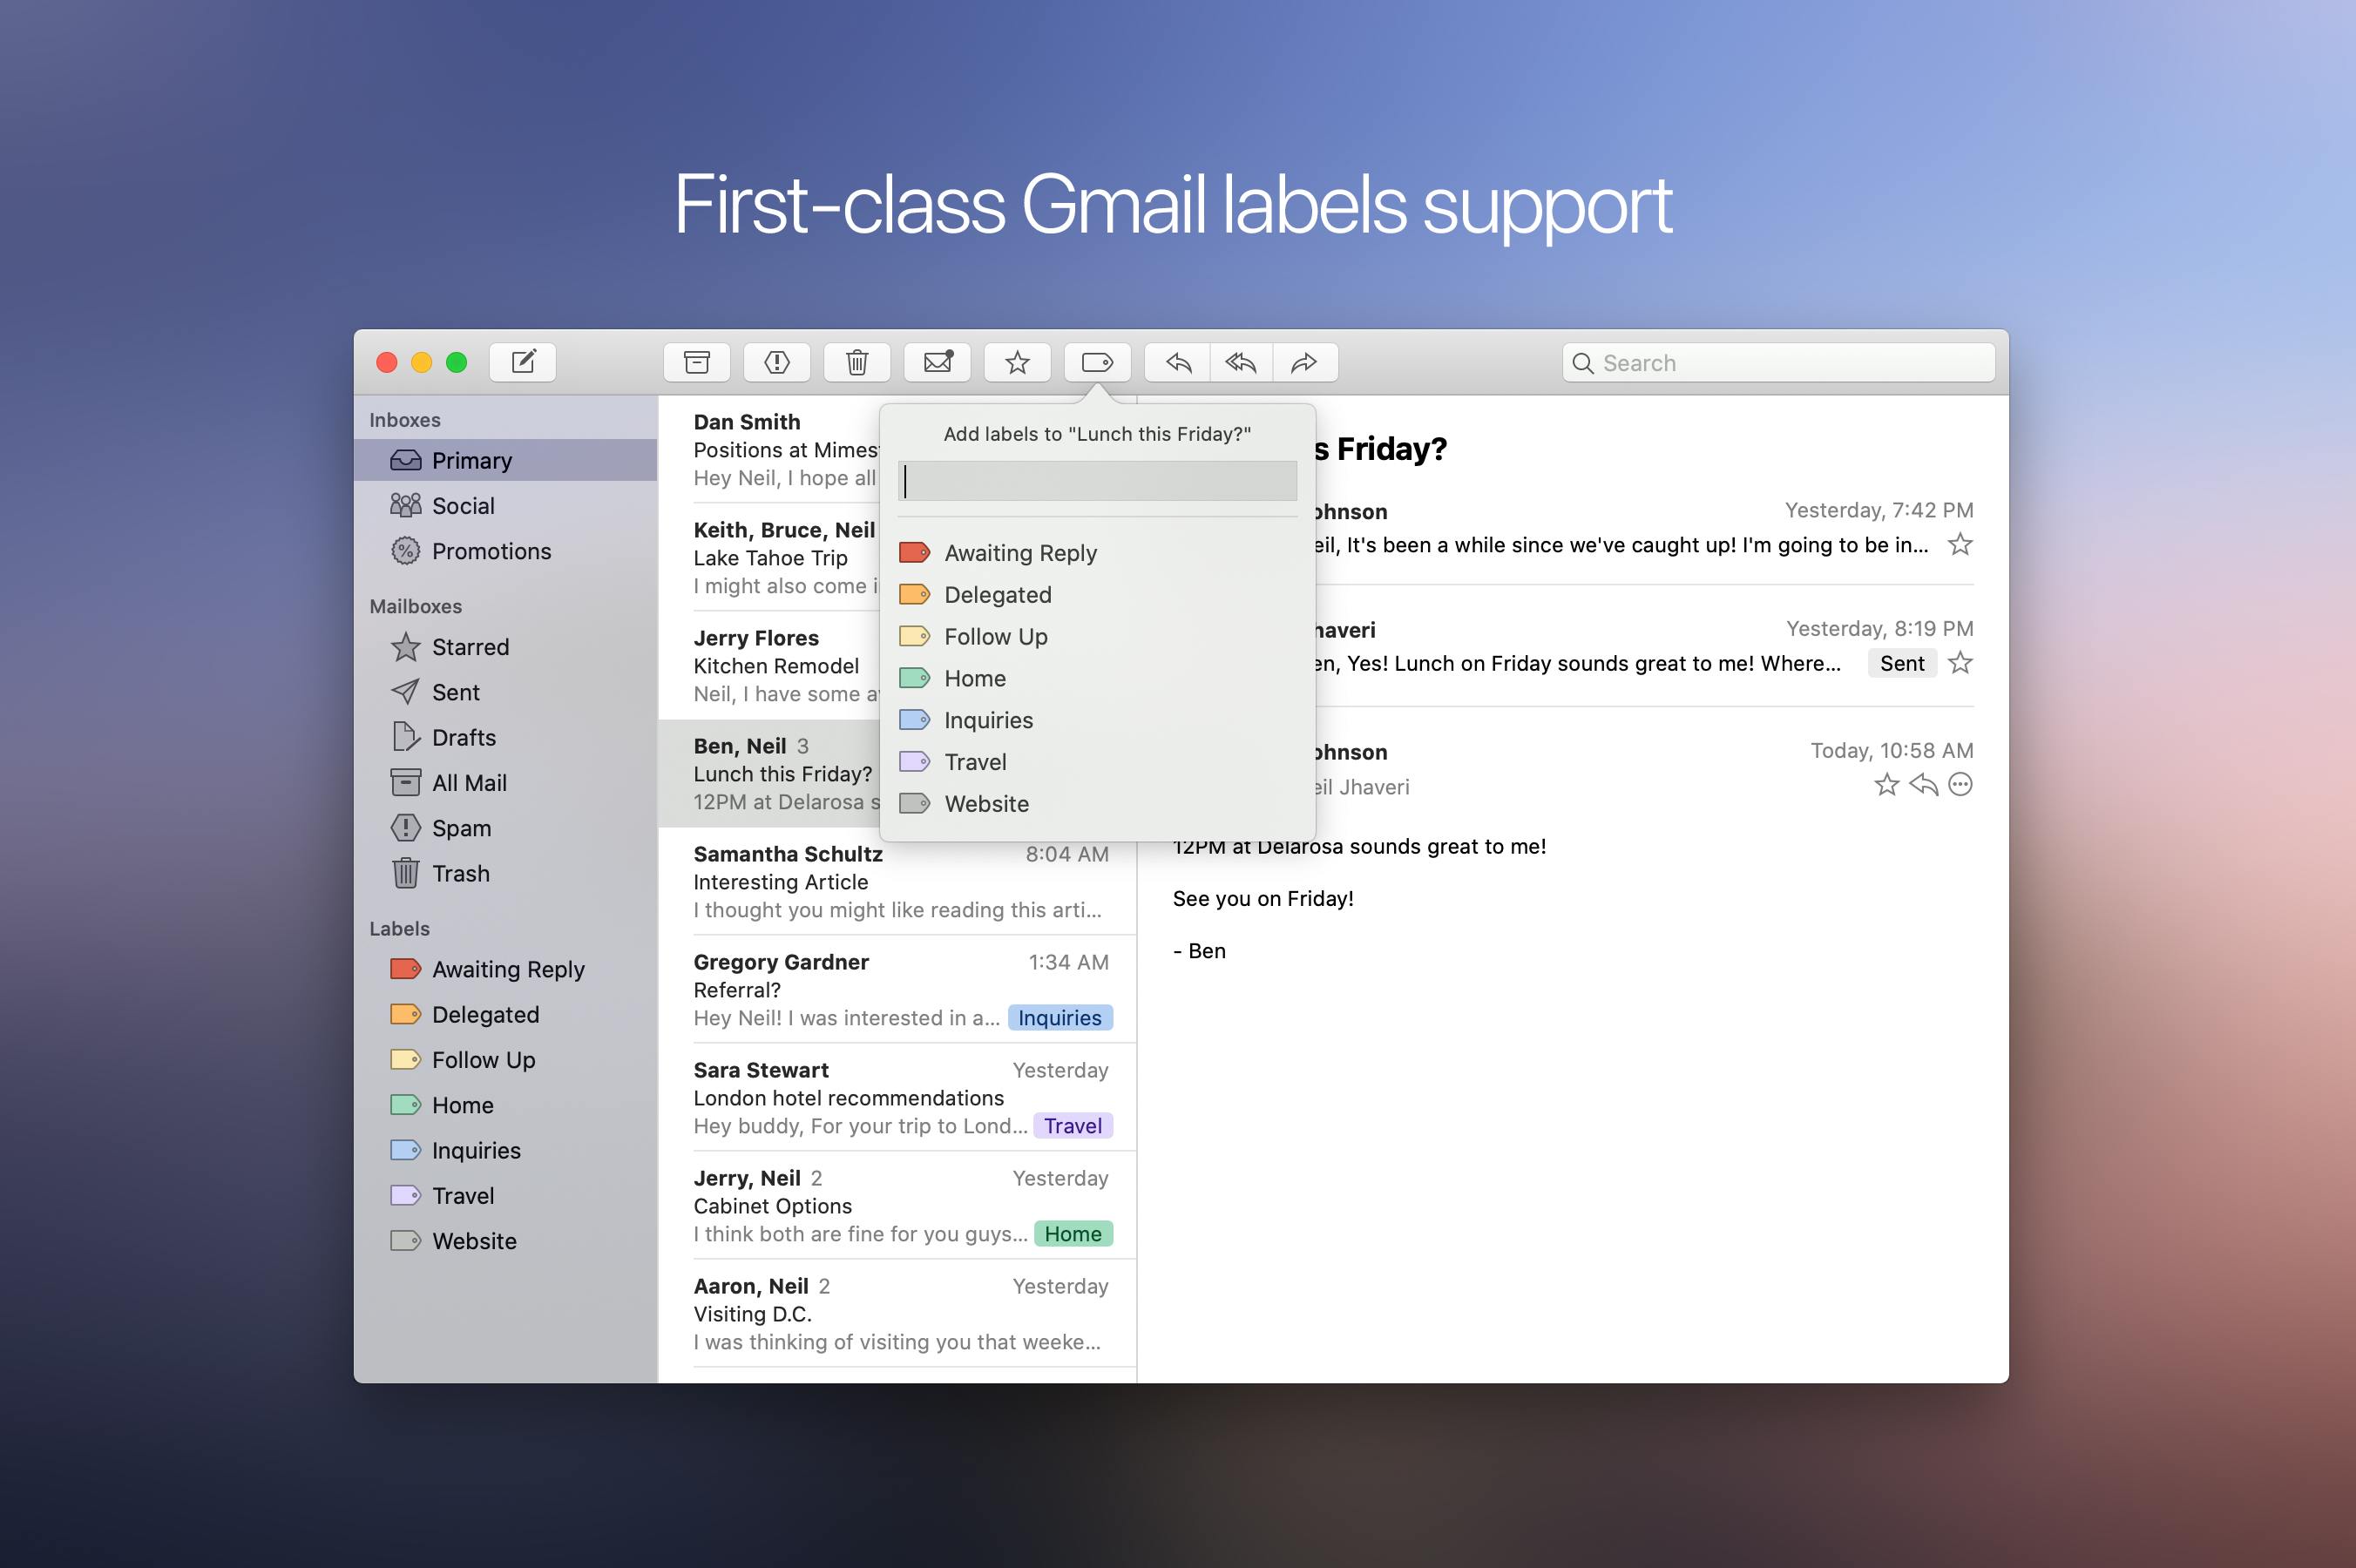Open Sara Stewart's London hotel recommendations email
The width and height of the screenshot is (2356, 1568).
coord(898,1098)
